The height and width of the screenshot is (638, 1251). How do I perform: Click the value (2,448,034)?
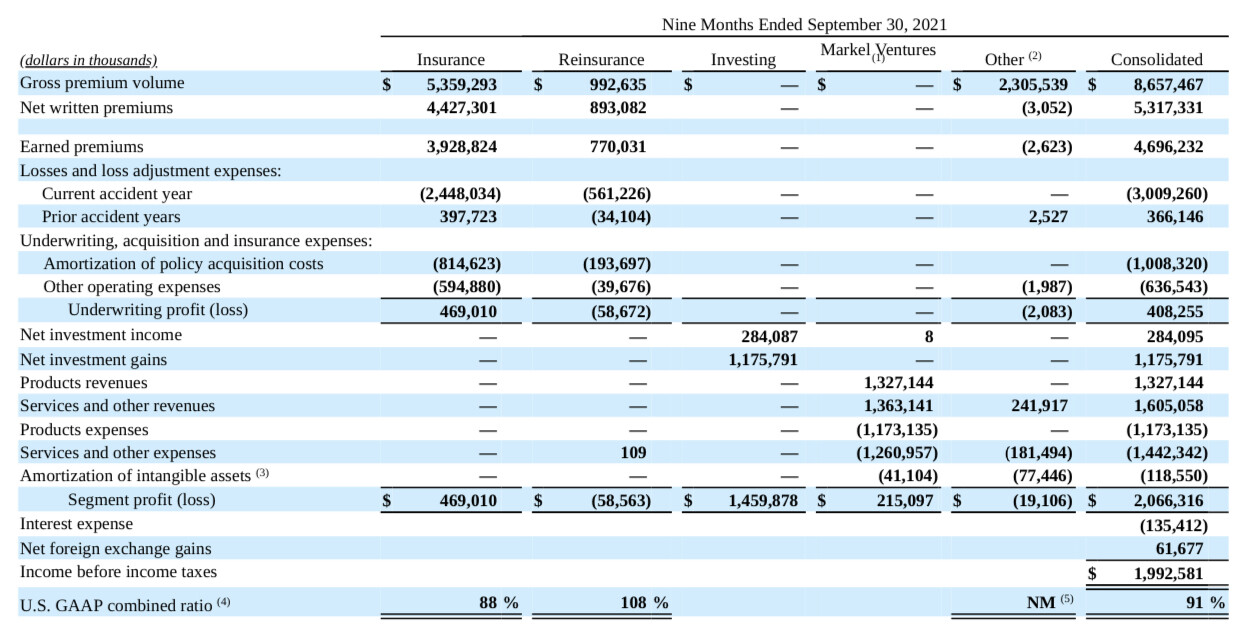click(460, 194)
